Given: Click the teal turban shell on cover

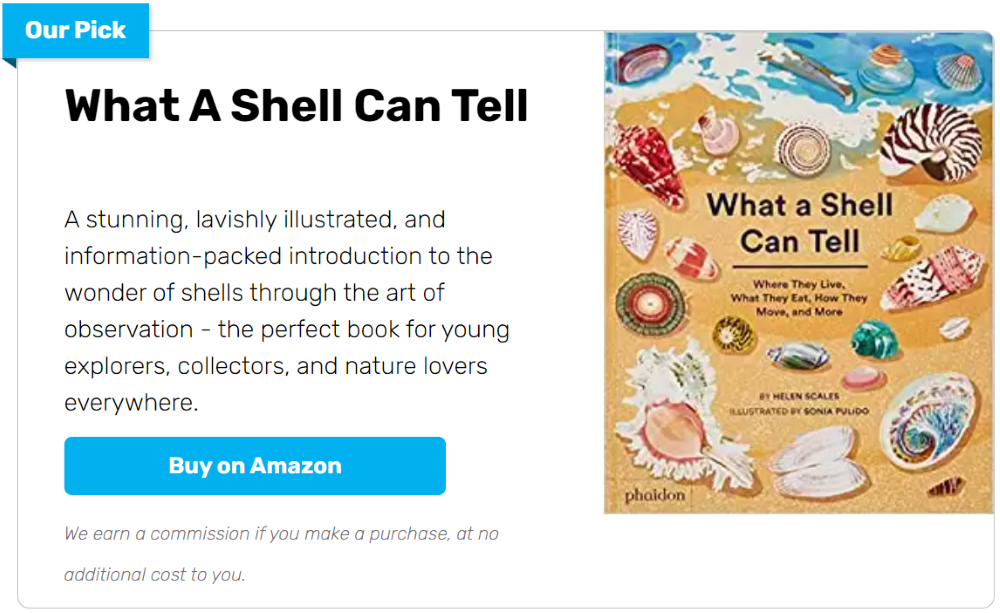Looking at the screenshot, I should click(875, 338).
